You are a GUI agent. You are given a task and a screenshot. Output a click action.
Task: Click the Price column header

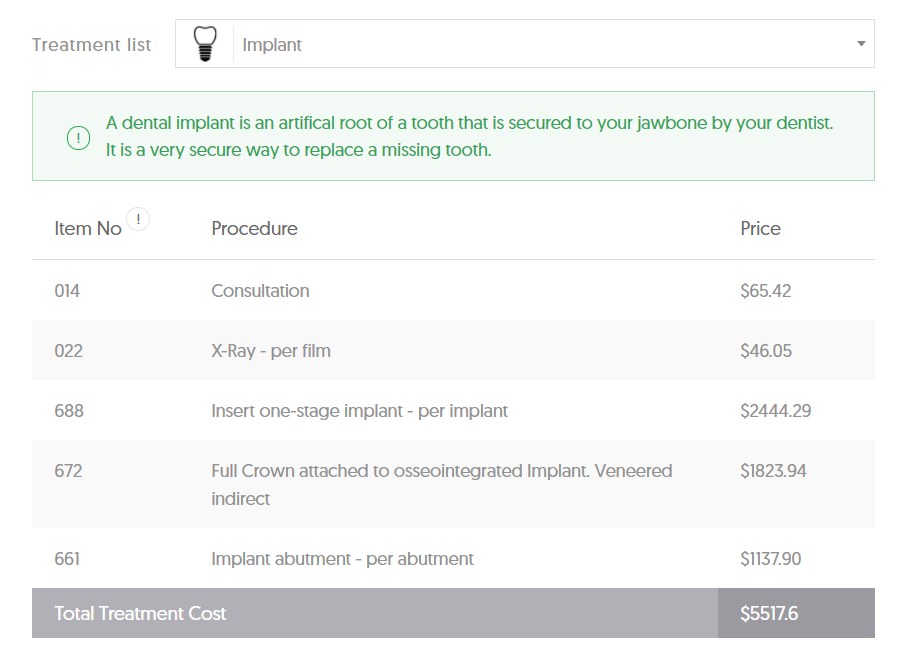(760, 228)
